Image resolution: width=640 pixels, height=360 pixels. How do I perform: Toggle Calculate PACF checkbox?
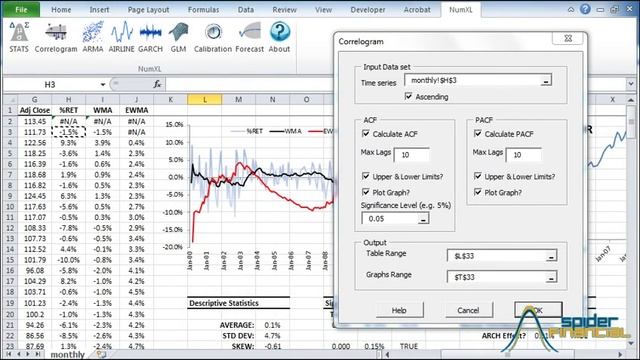coord(478,133)
